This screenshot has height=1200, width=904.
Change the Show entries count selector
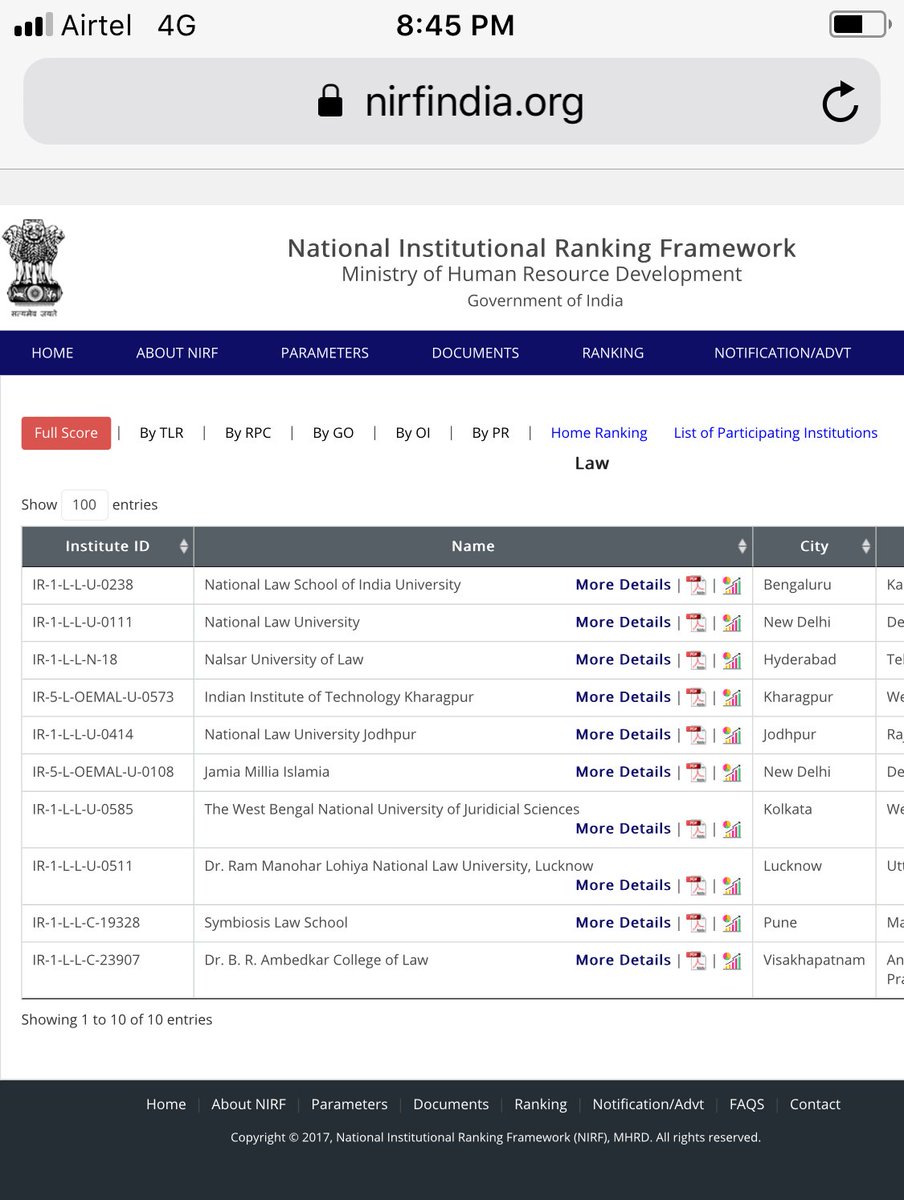coord(84,505)
